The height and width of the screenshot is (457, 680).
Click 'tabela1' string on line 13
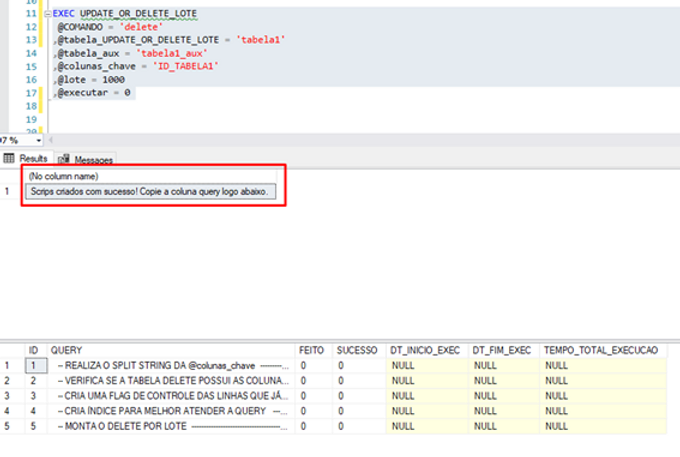pos(261,40)
